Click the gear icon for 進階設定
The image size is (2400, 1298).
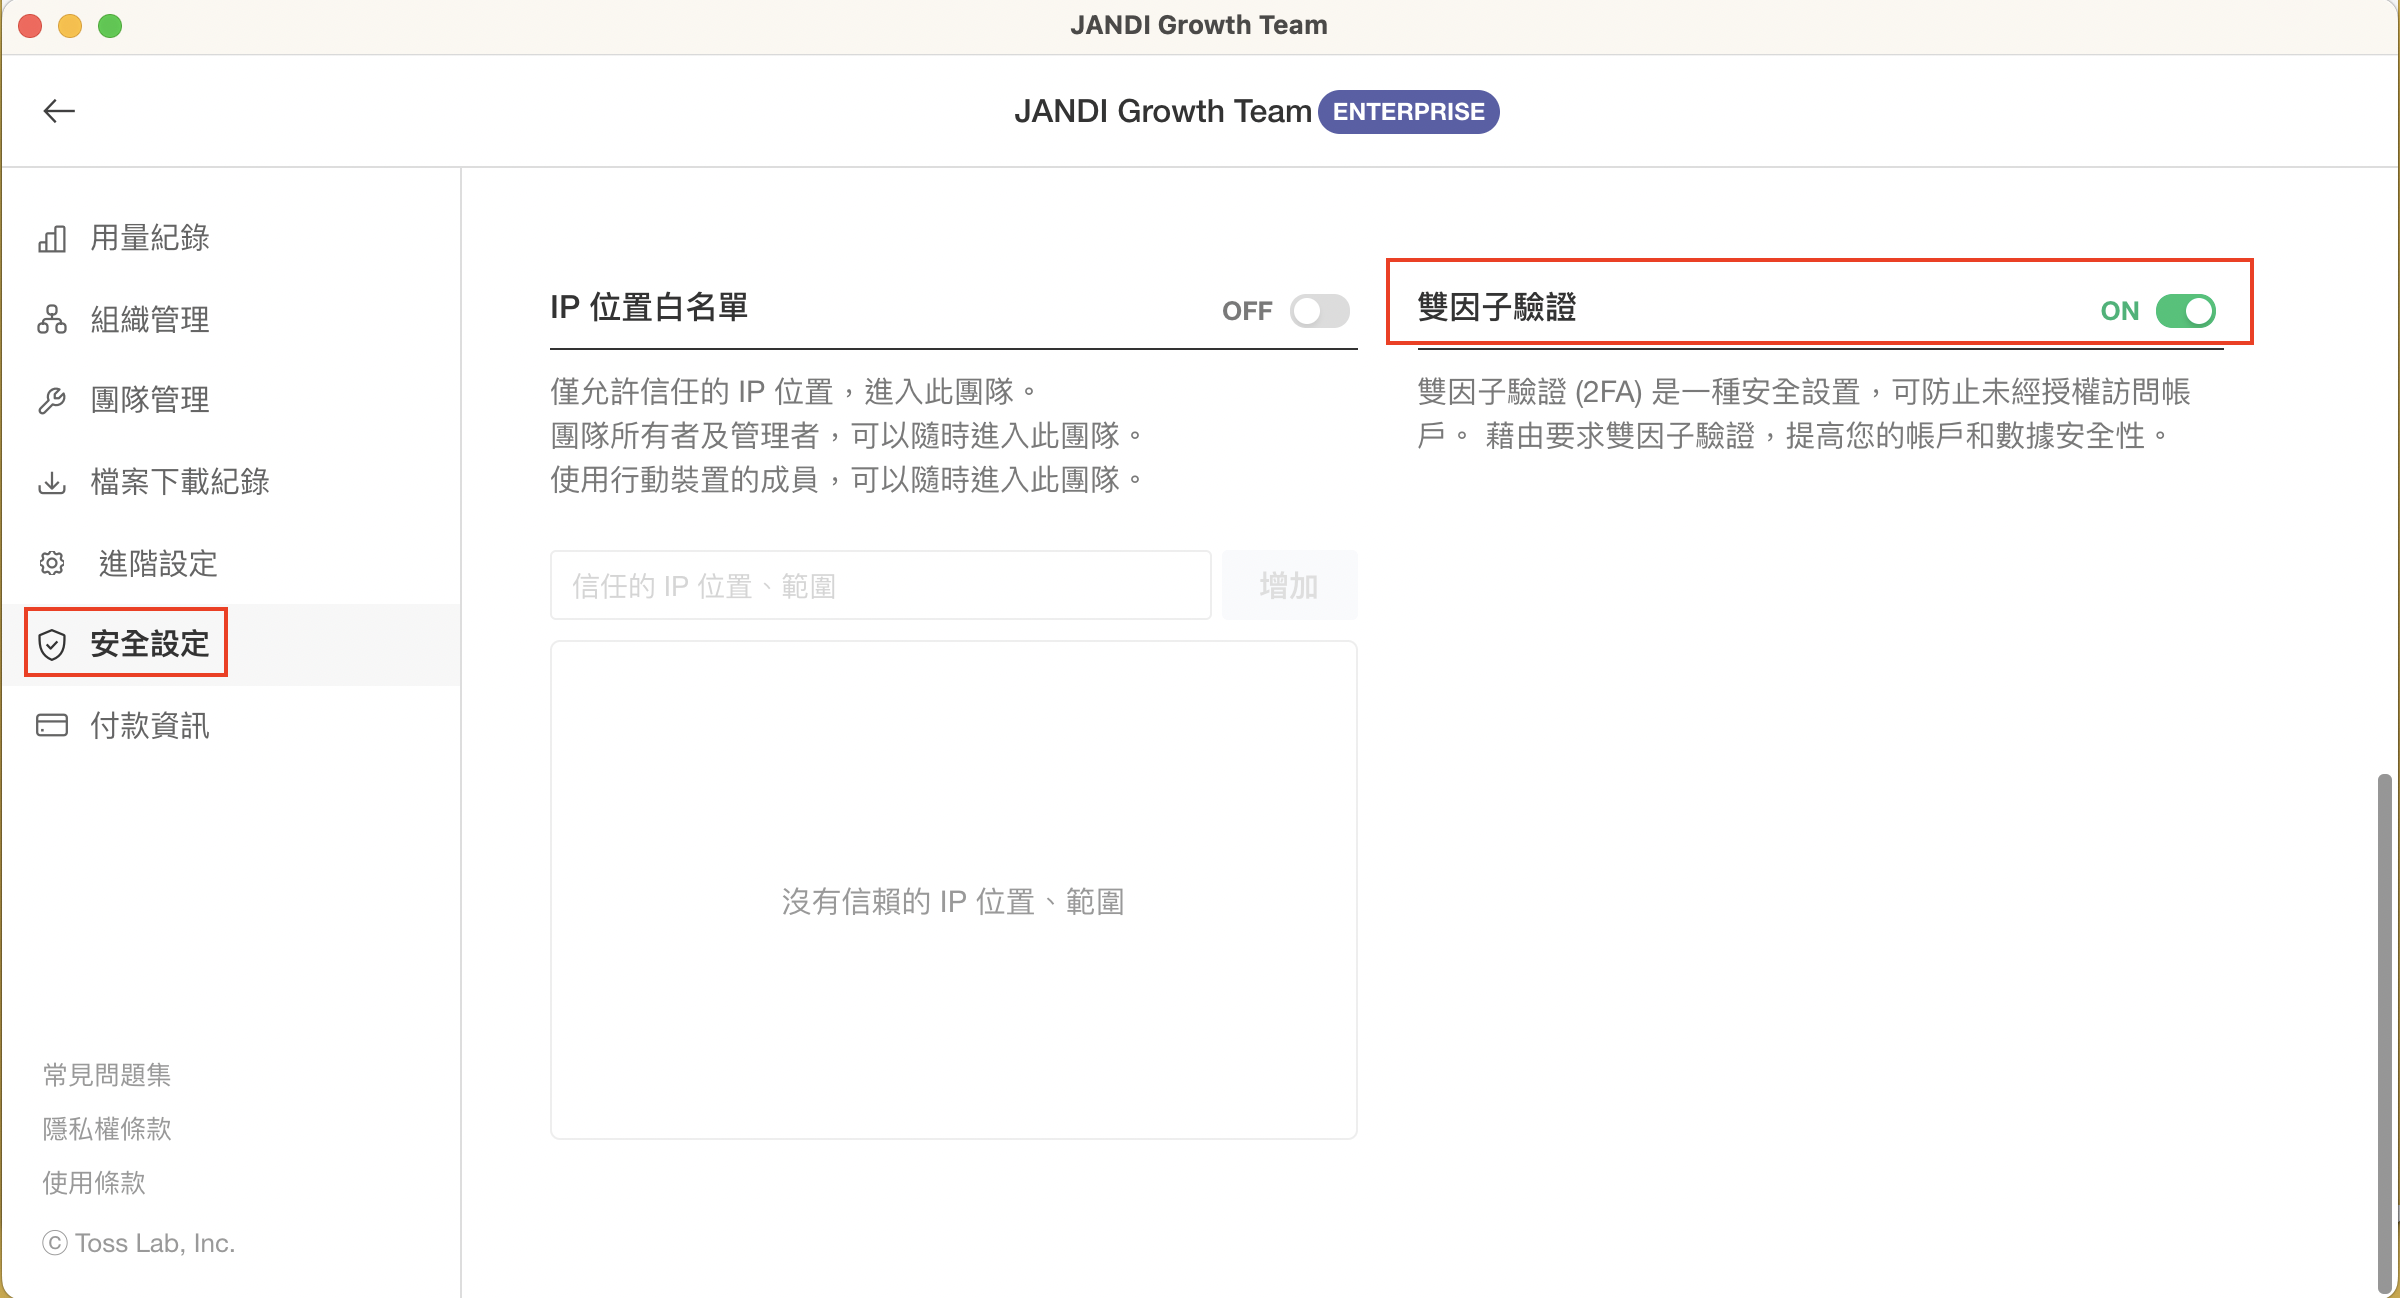(52, 564)
